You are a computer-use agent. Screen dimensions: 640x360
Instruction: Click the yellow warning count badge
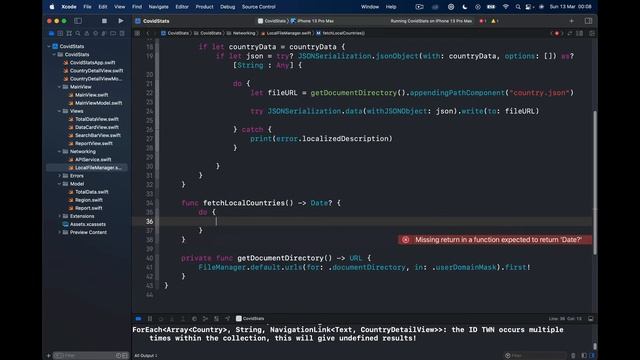tap(495, 21)
